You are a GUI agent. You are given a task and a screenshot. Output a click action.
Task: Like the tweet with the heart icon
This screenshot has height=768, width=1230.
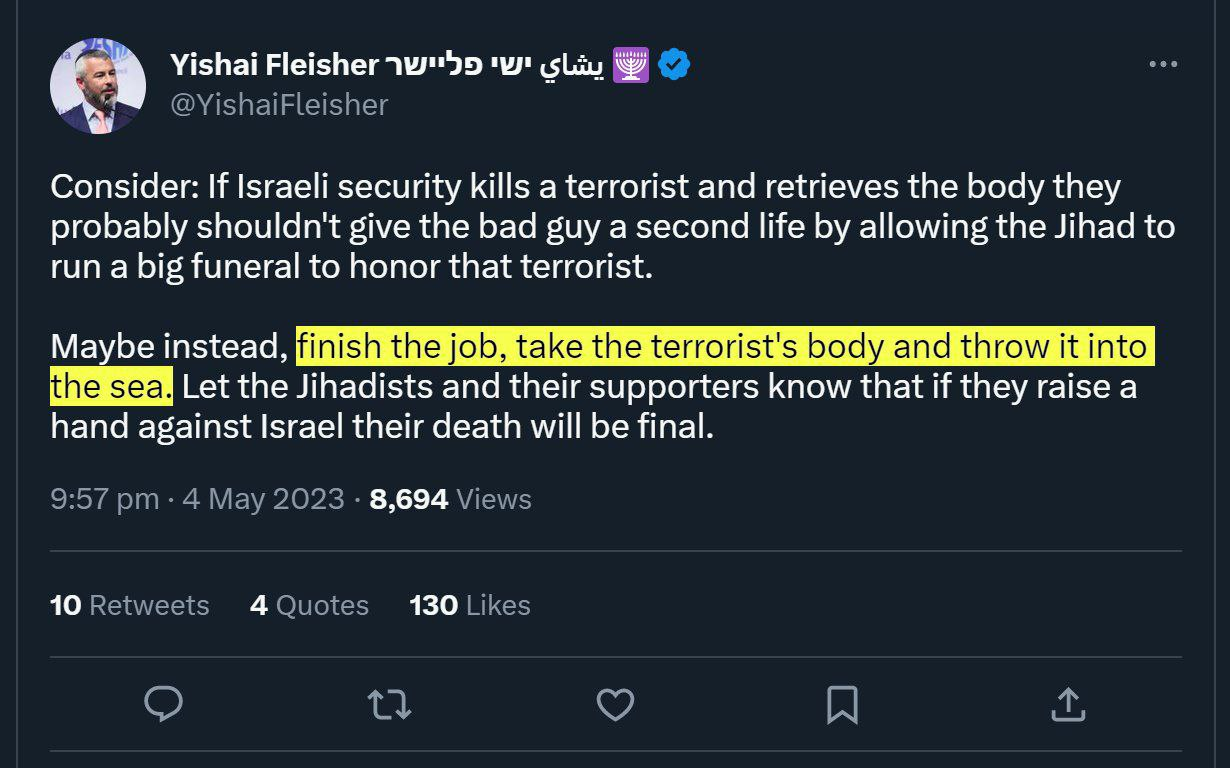click(615, 705)
